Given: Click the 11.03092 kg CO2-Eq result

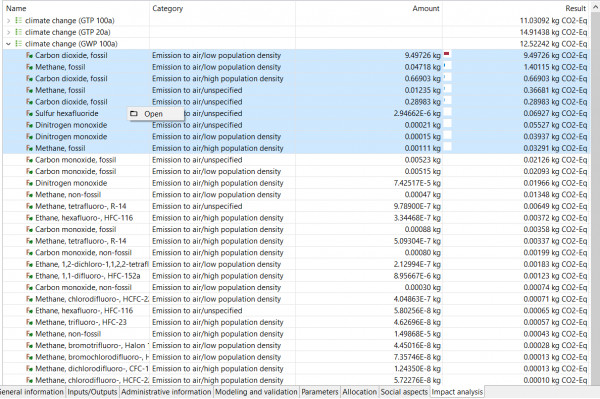Looking at the screenshot, I should pyautogui.click(x=553, y=21).
